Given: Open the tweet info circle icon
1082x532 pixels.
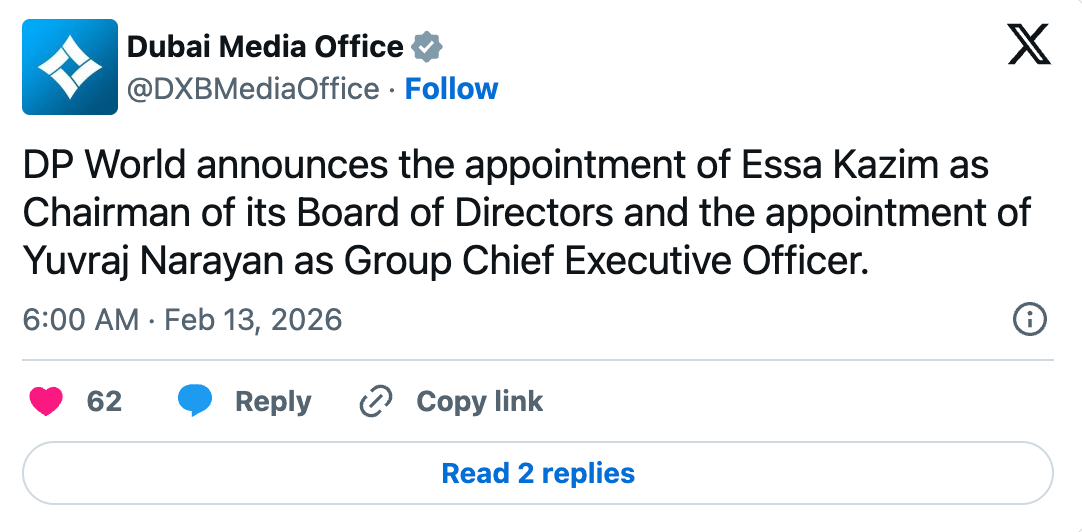Looking at the screenshot, I should click(1030, 320).
